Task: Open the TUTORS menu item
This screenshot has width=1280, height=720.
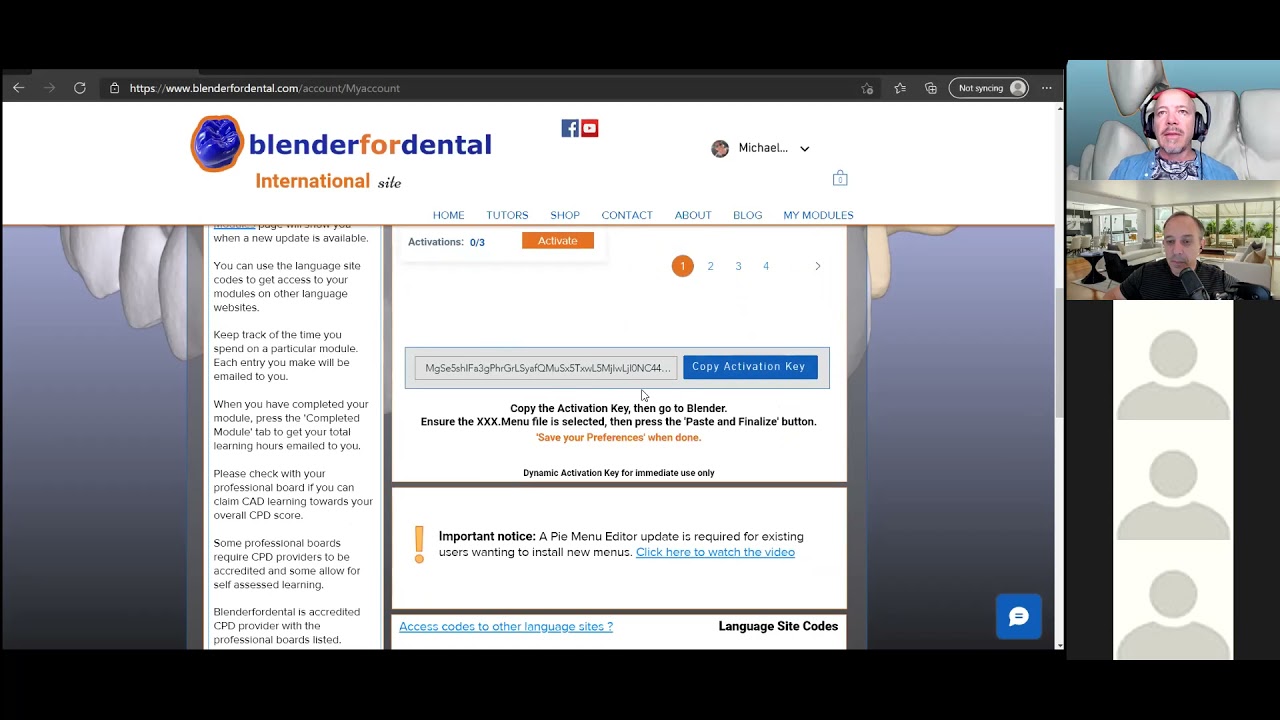Action: click(507, 215)
